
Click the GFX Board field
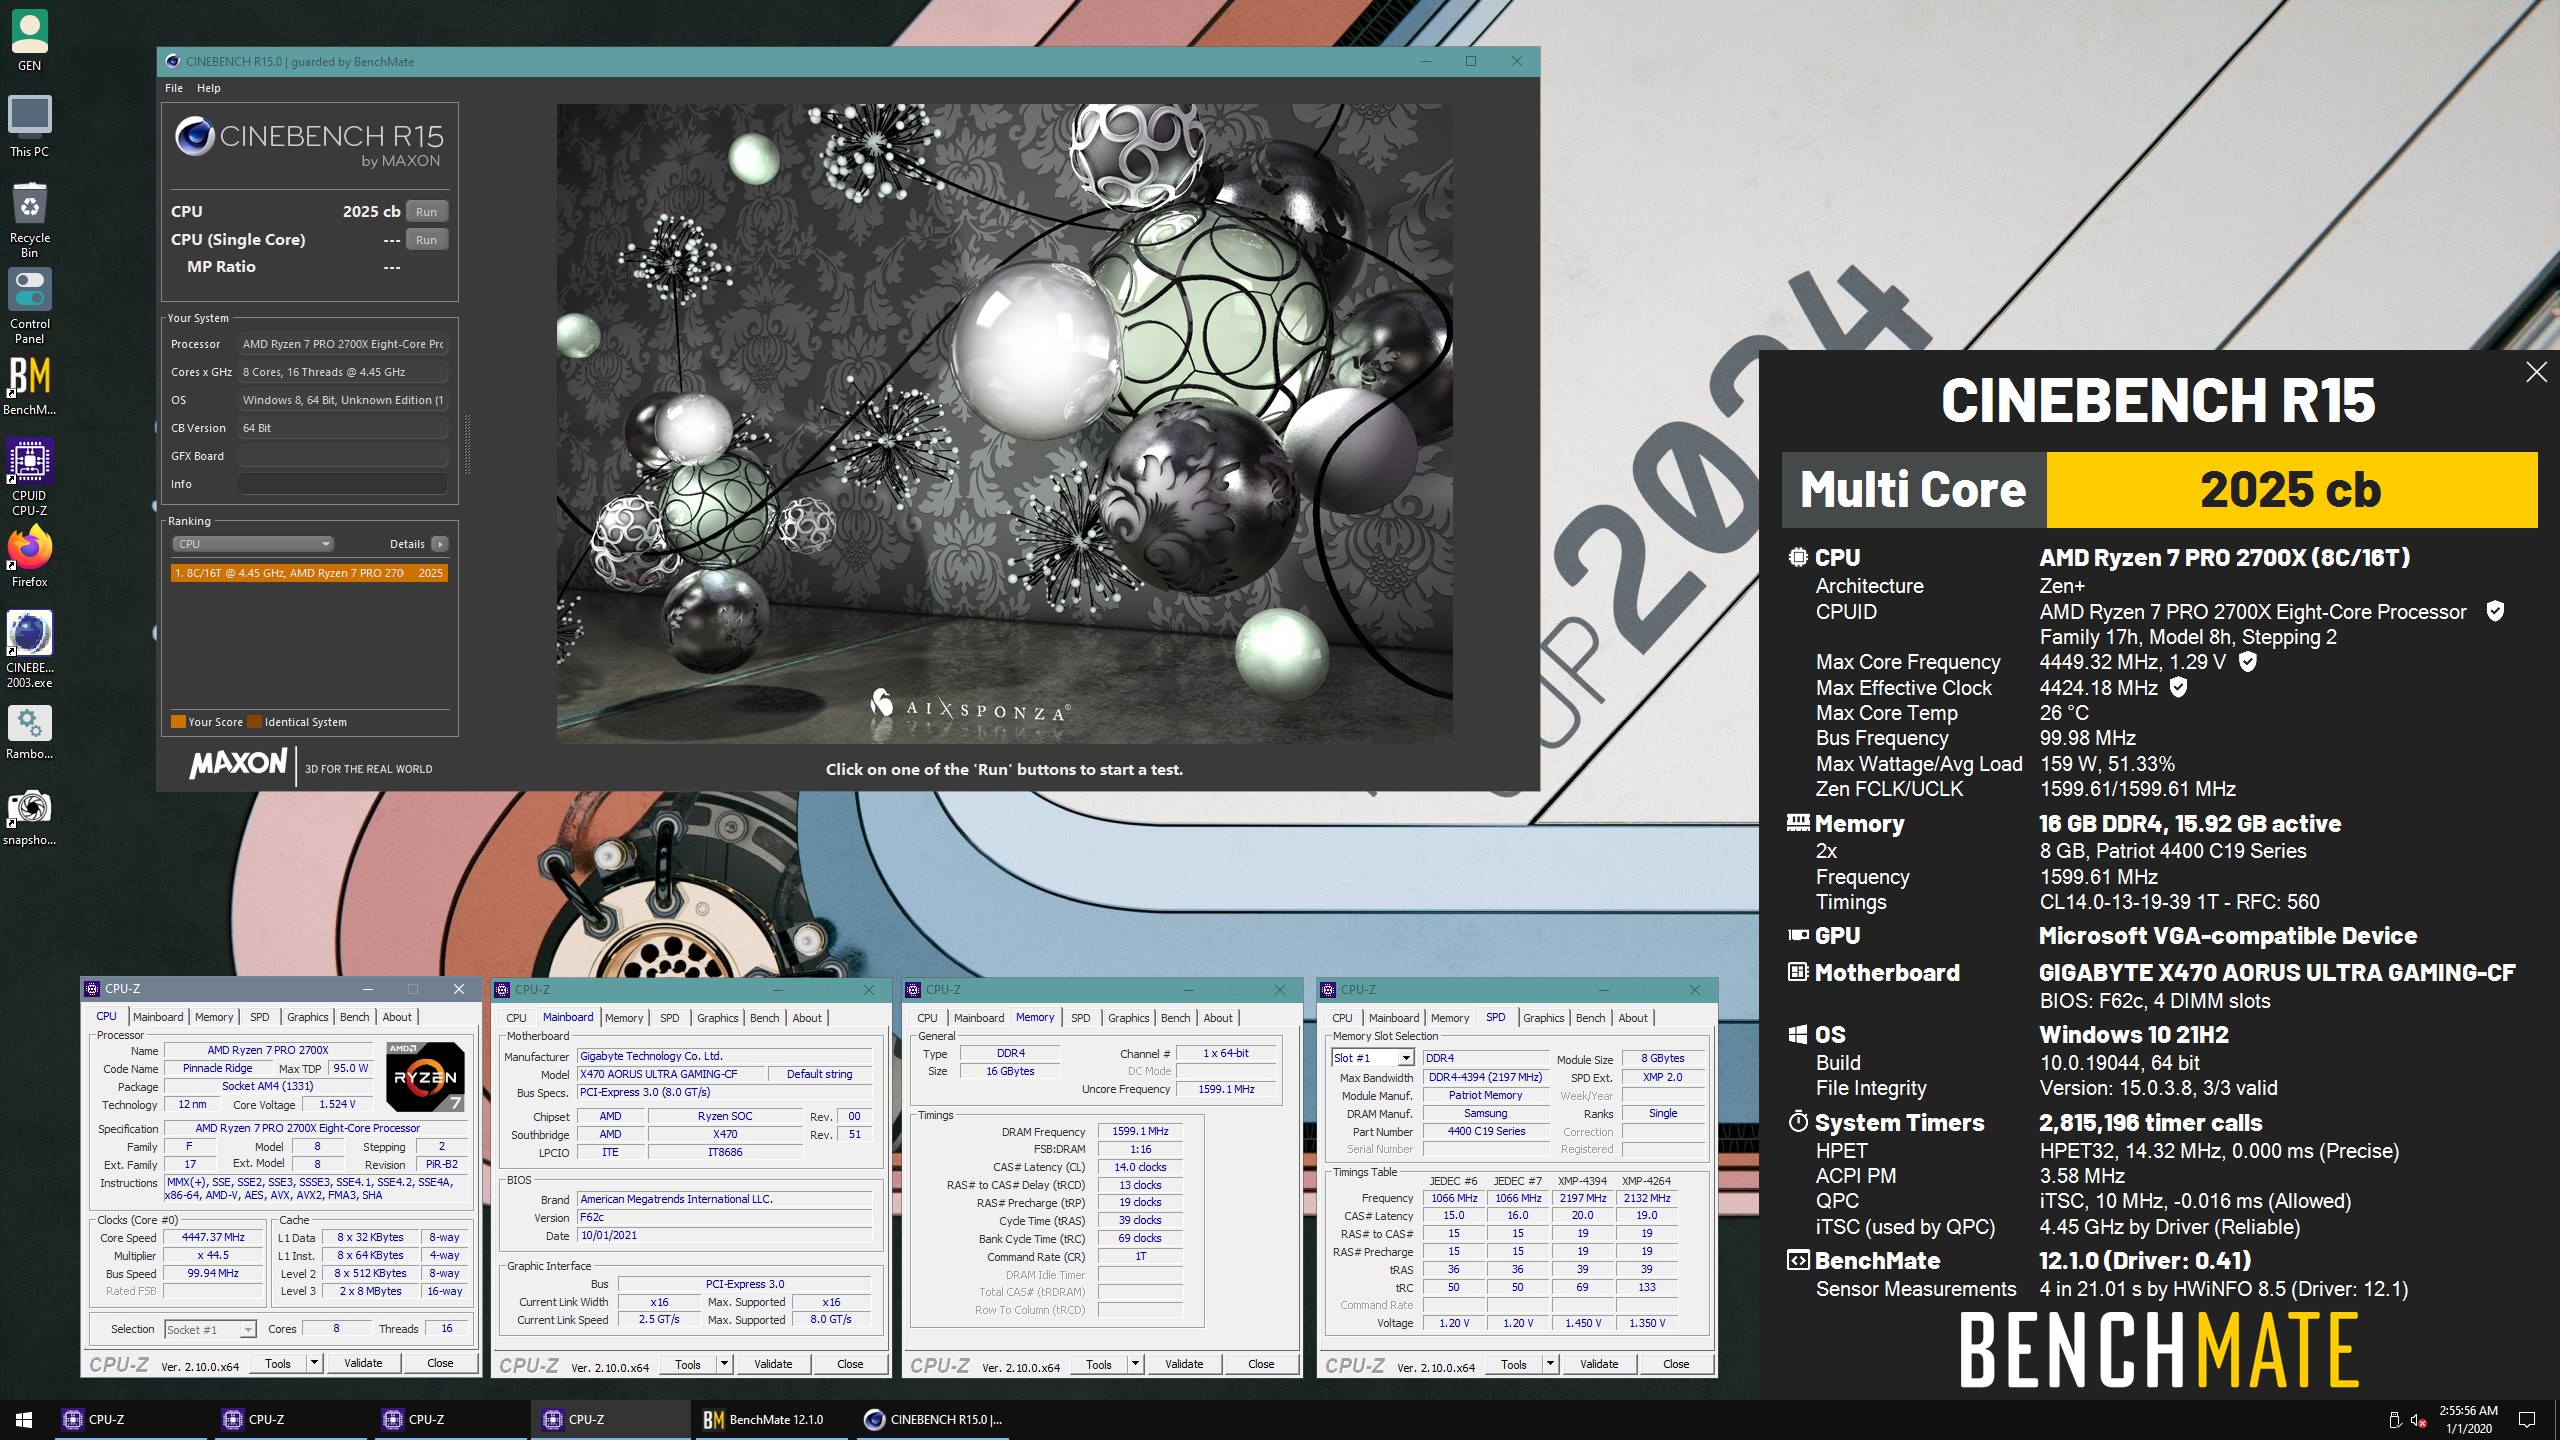tap(342, 456)
